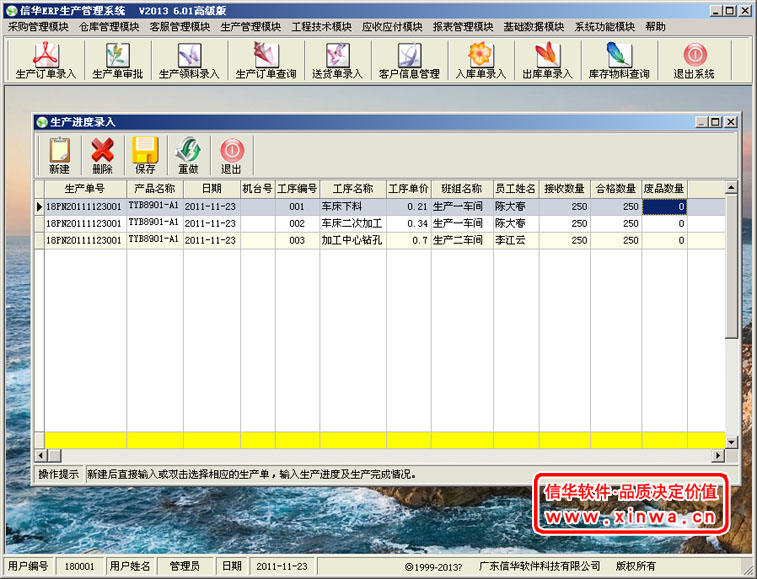Click the 002 process number cell
The width and height of the screenshot is (757, 579).
click(x=297, y=224)
